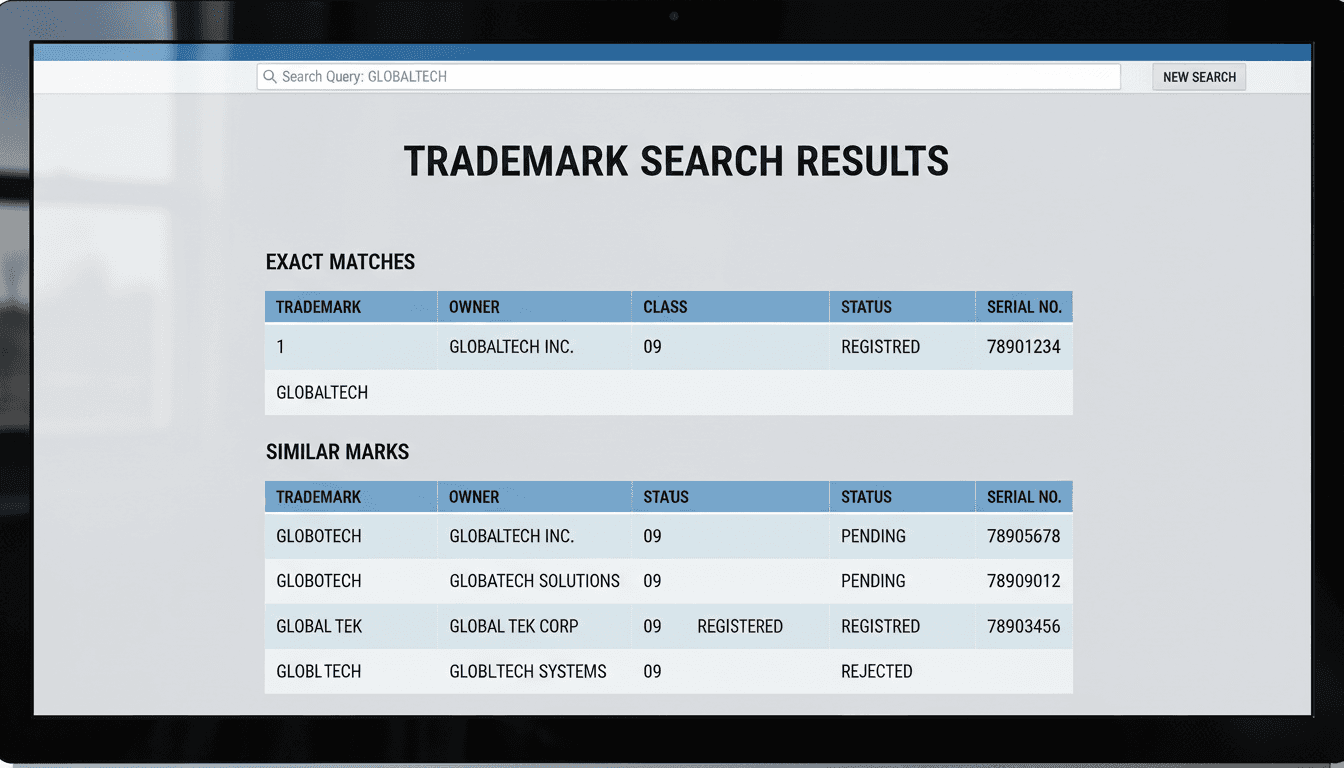Image resolution: width=1344 pixels, height=768 pixels.
Task: Select the REGISTRED status cell
Action: pyautogui.click(x=881, y=347)
